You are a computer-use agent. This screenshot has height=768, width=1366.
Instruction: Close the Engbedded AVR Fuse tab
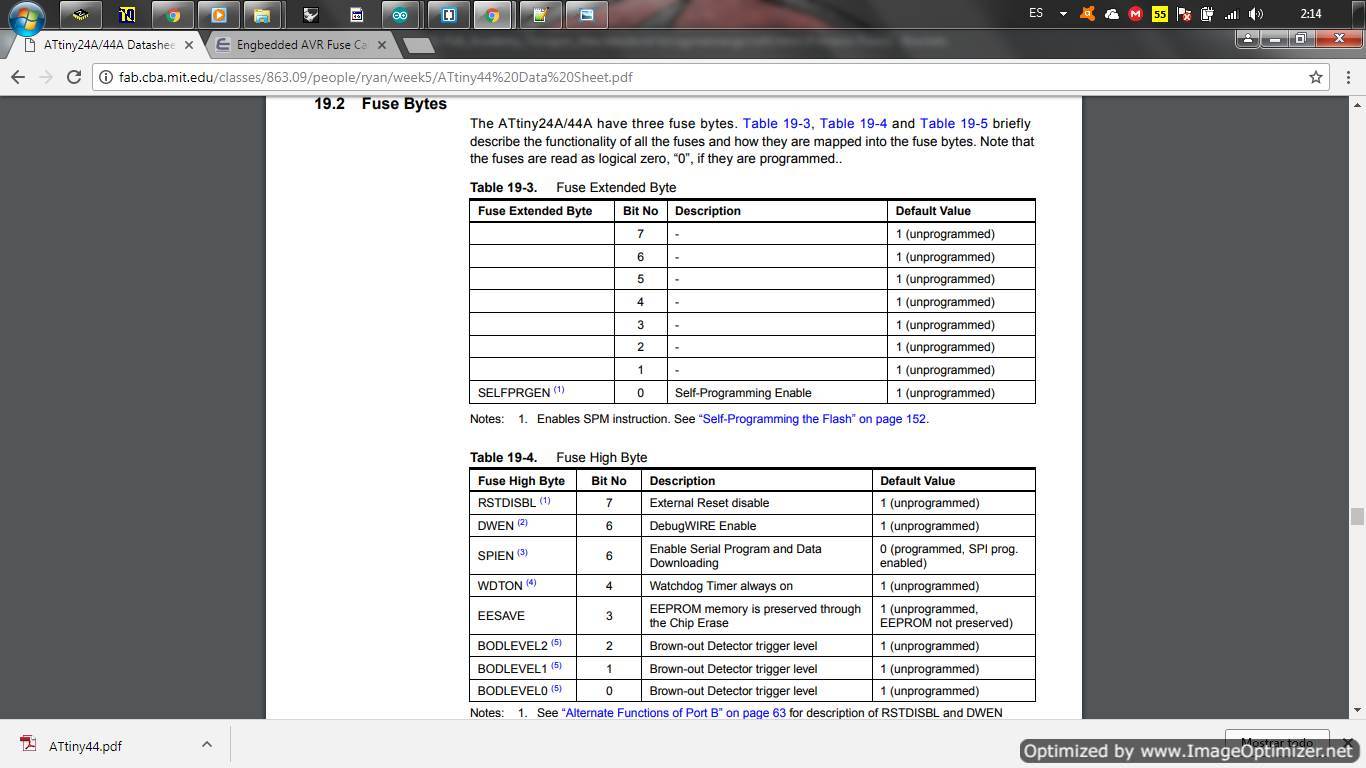[x=381, y=45]
